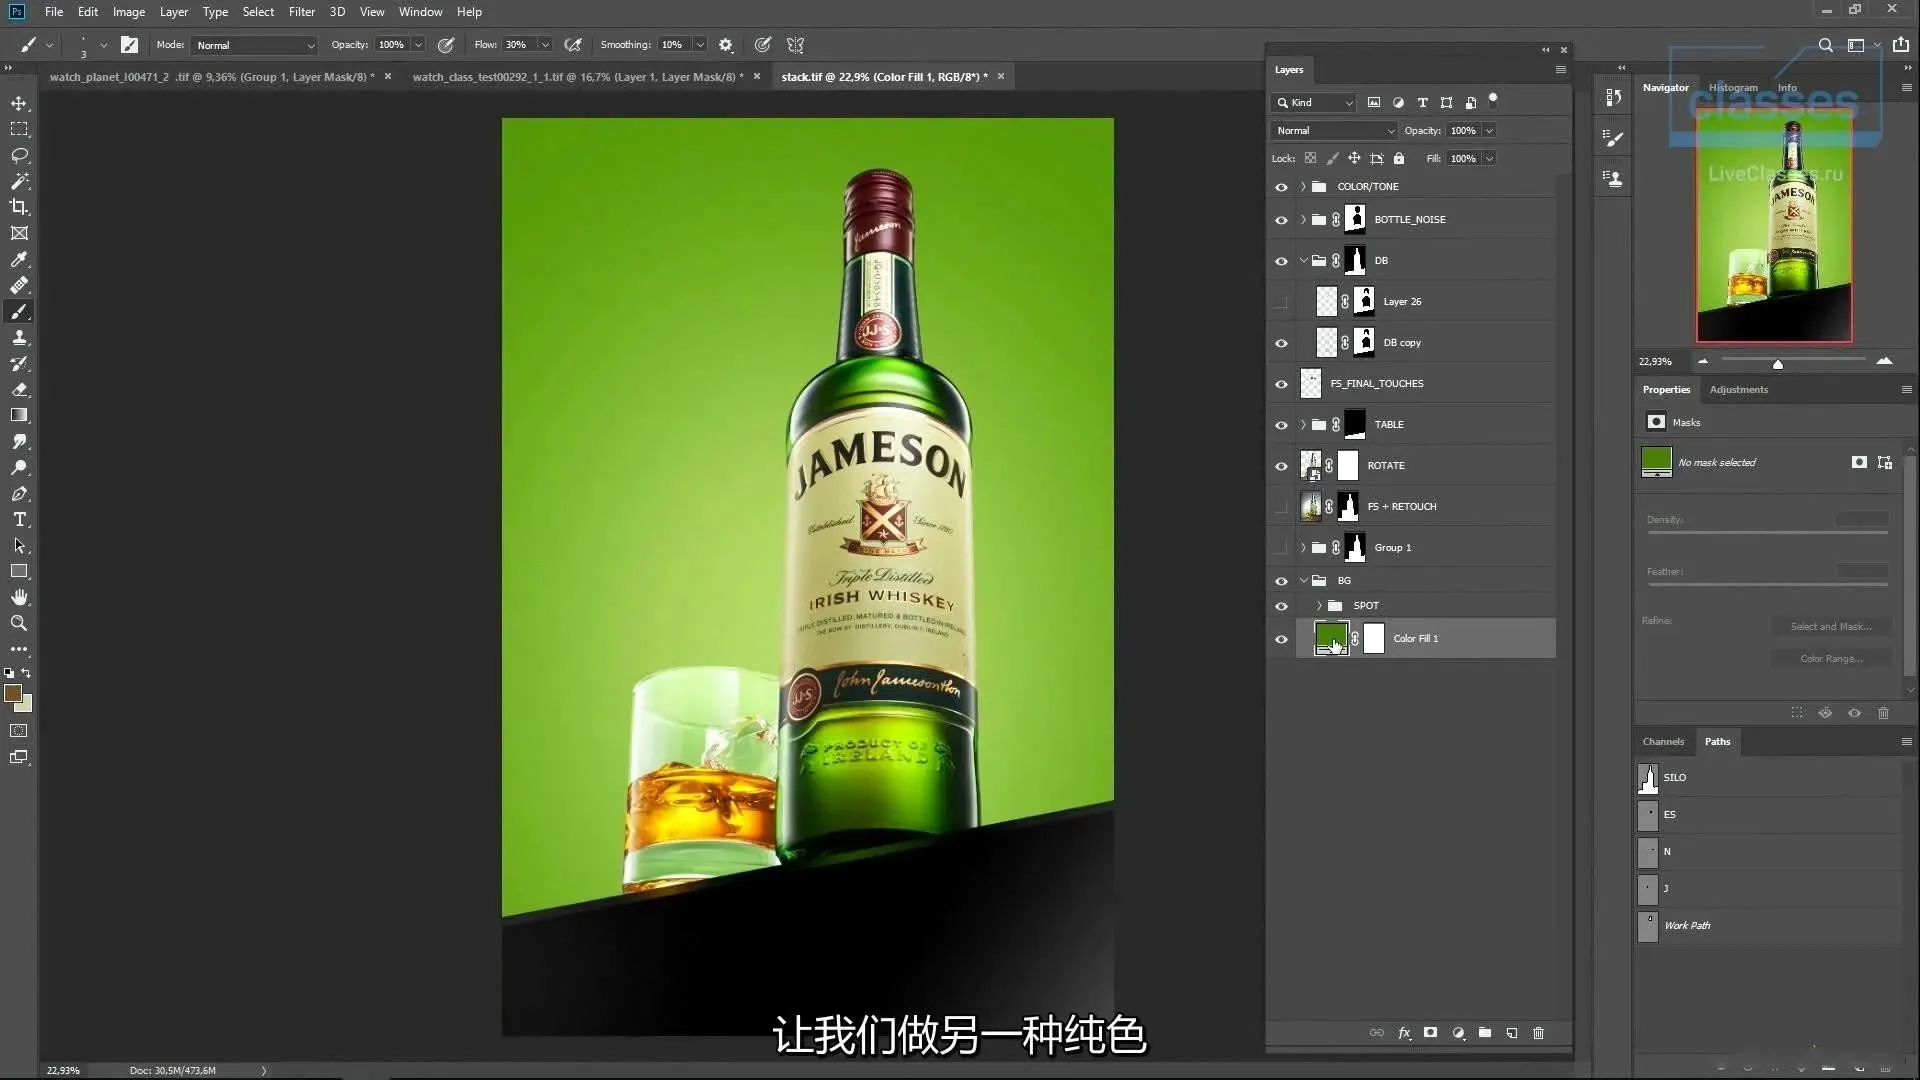1920x1080 pixels.
Task: Select the Lasso tool
Action: coord(19,156)
